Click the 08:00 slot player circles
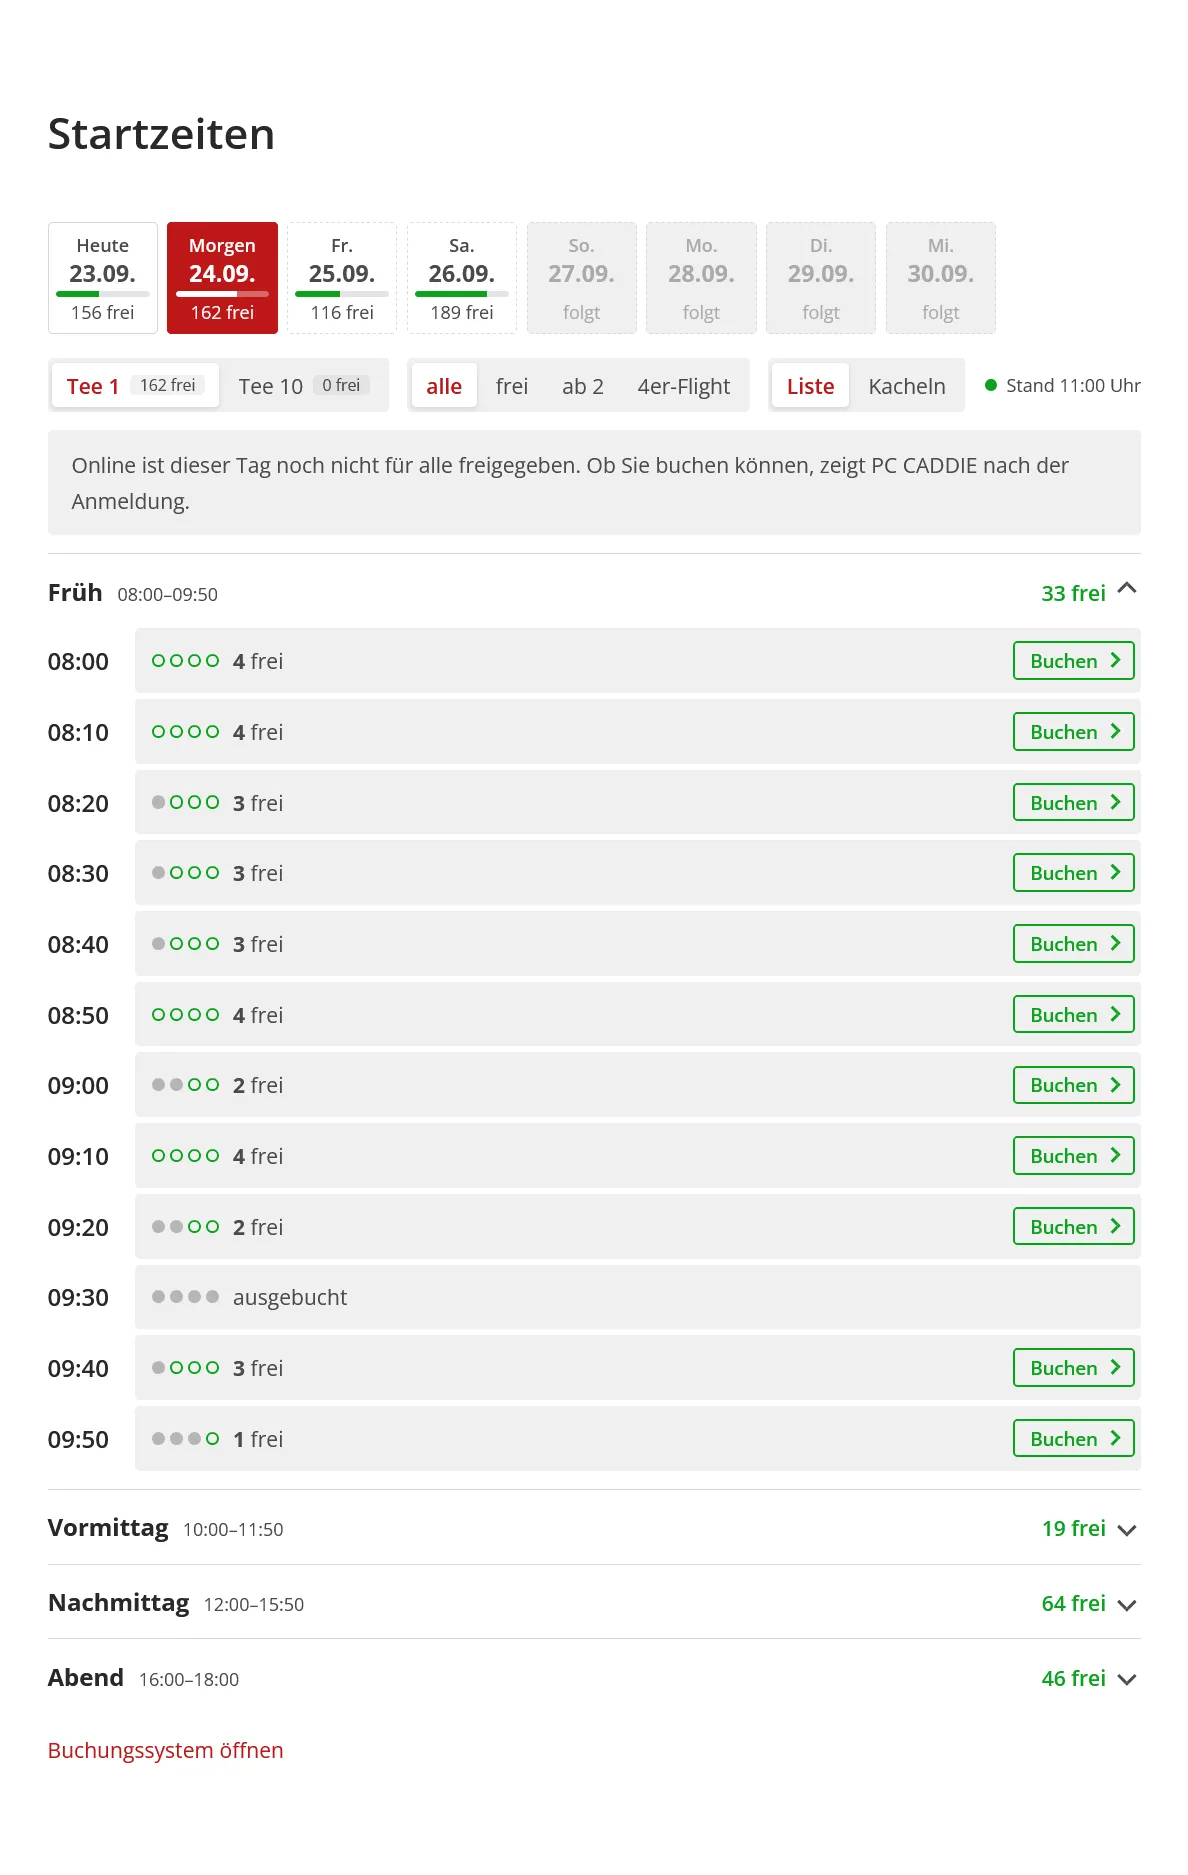 pos(185,661)
